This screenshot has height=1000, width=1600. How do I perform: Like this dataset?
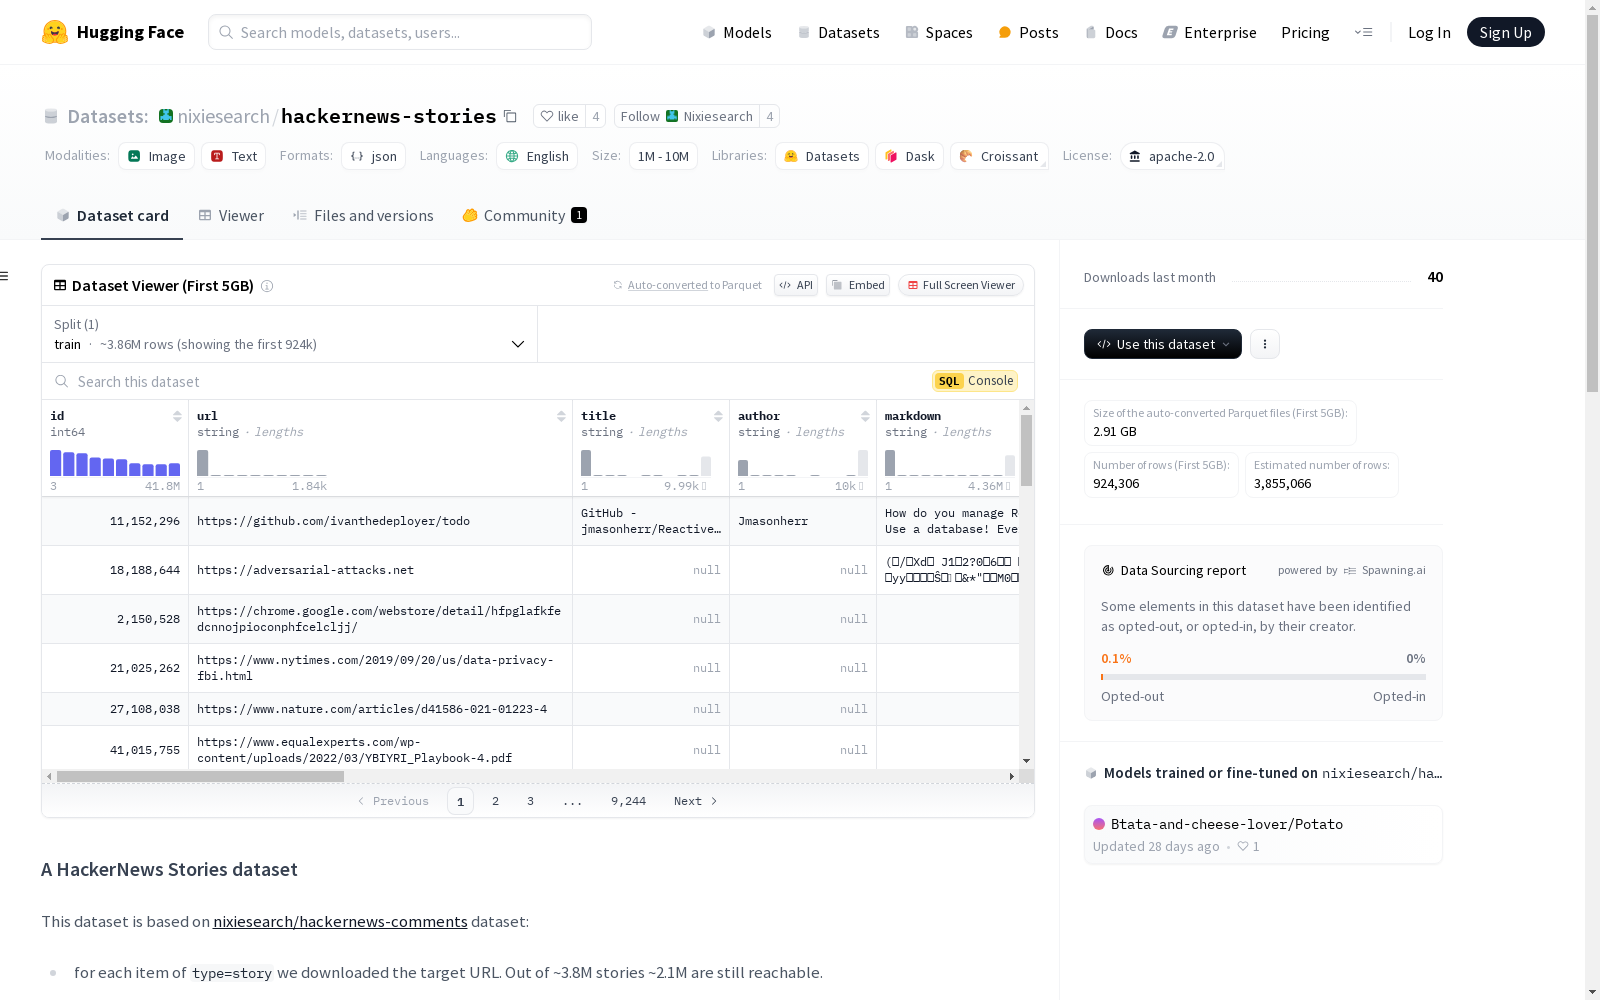560,116
